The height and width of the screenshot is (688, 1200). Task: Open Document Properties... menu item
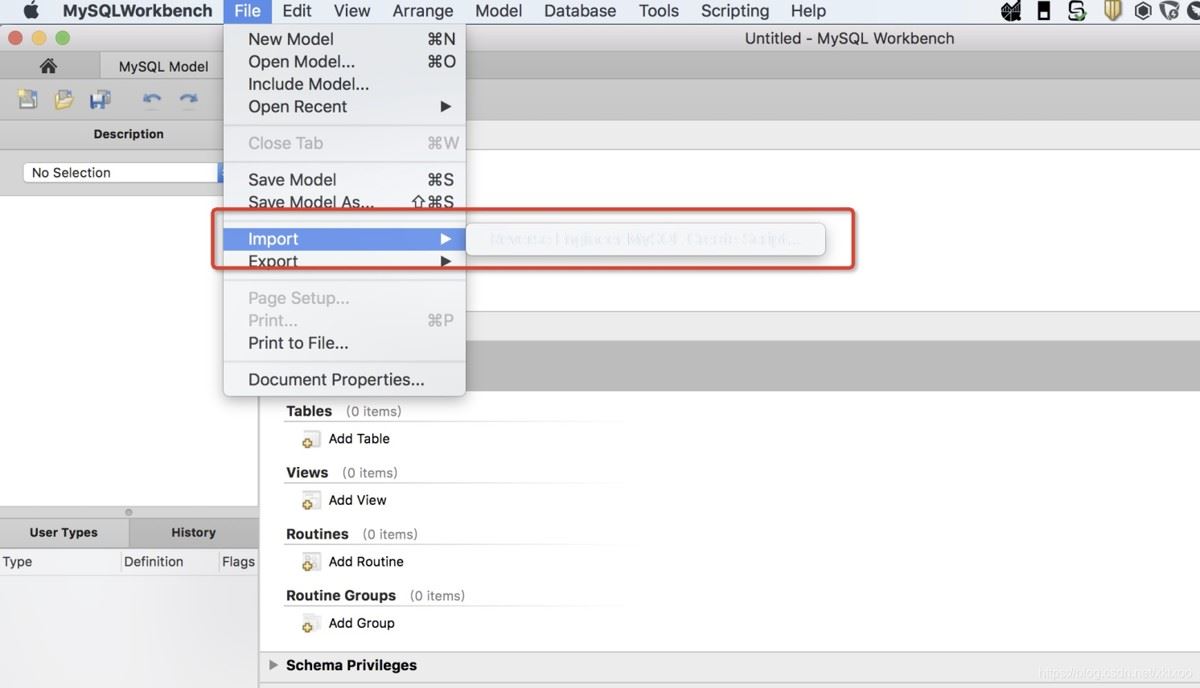(344, 379)
